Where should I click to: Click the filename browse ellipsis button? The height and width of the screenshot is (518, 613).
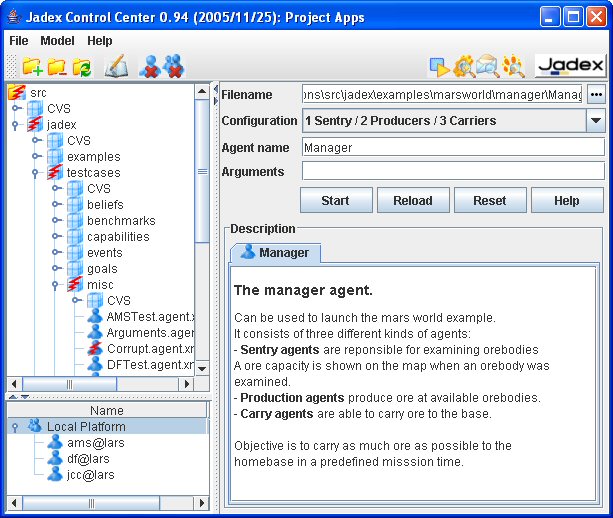pyautogui.click(x=596, y=95)
